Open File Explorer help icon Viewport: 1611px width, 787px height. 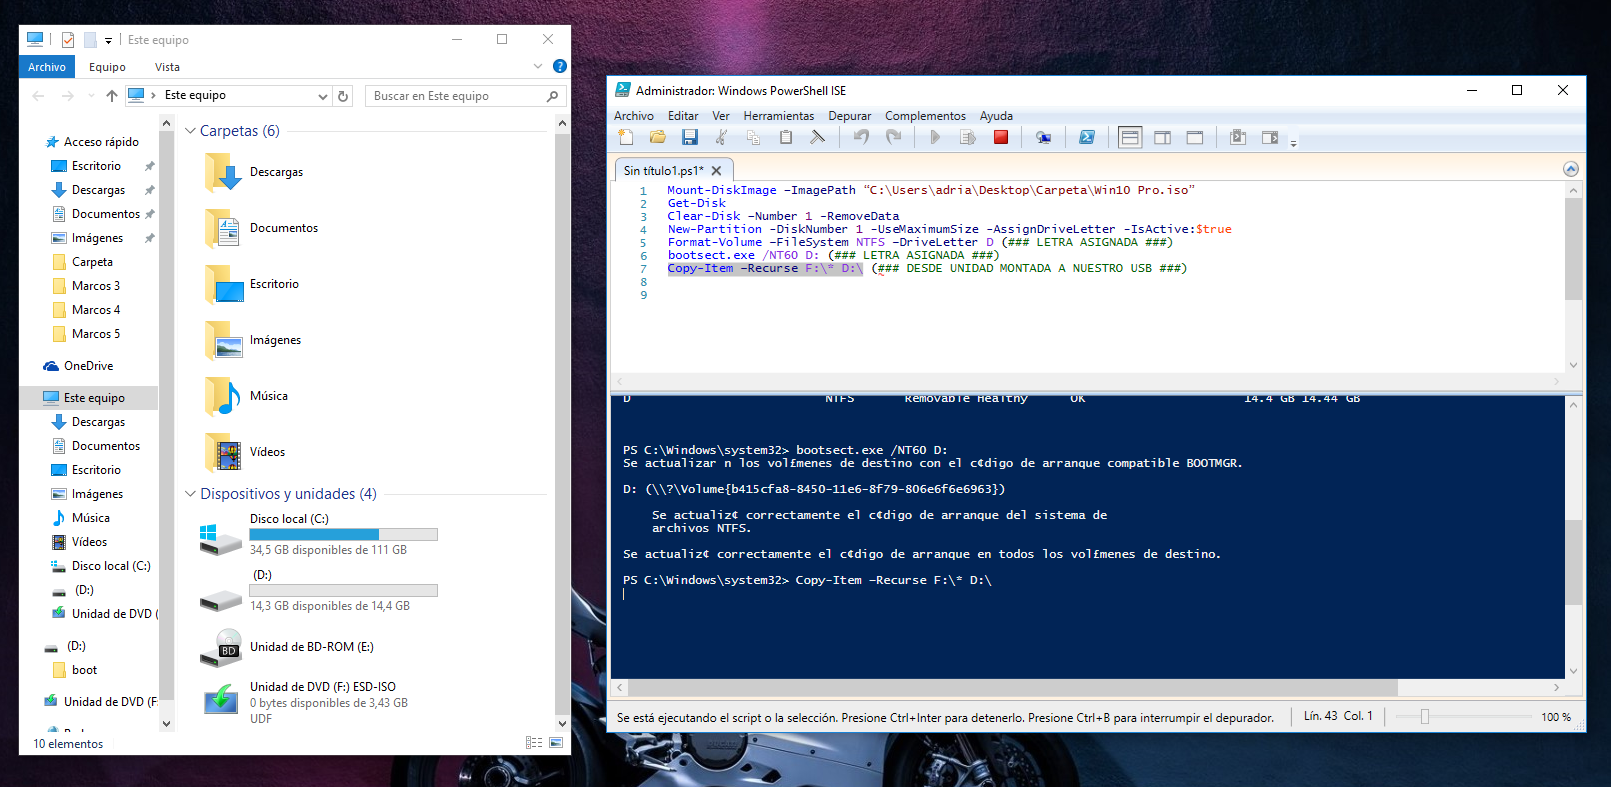coord(560,66)
